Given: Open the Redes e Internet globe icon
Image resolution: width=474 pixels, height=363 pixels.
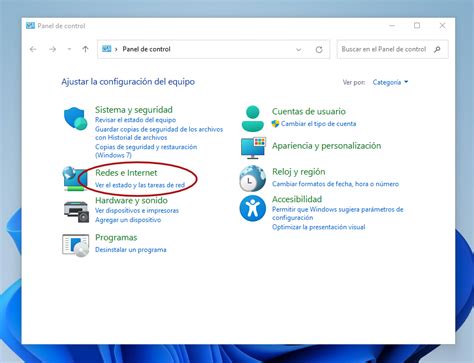Looking at the screenshot, I should [75, 179].
